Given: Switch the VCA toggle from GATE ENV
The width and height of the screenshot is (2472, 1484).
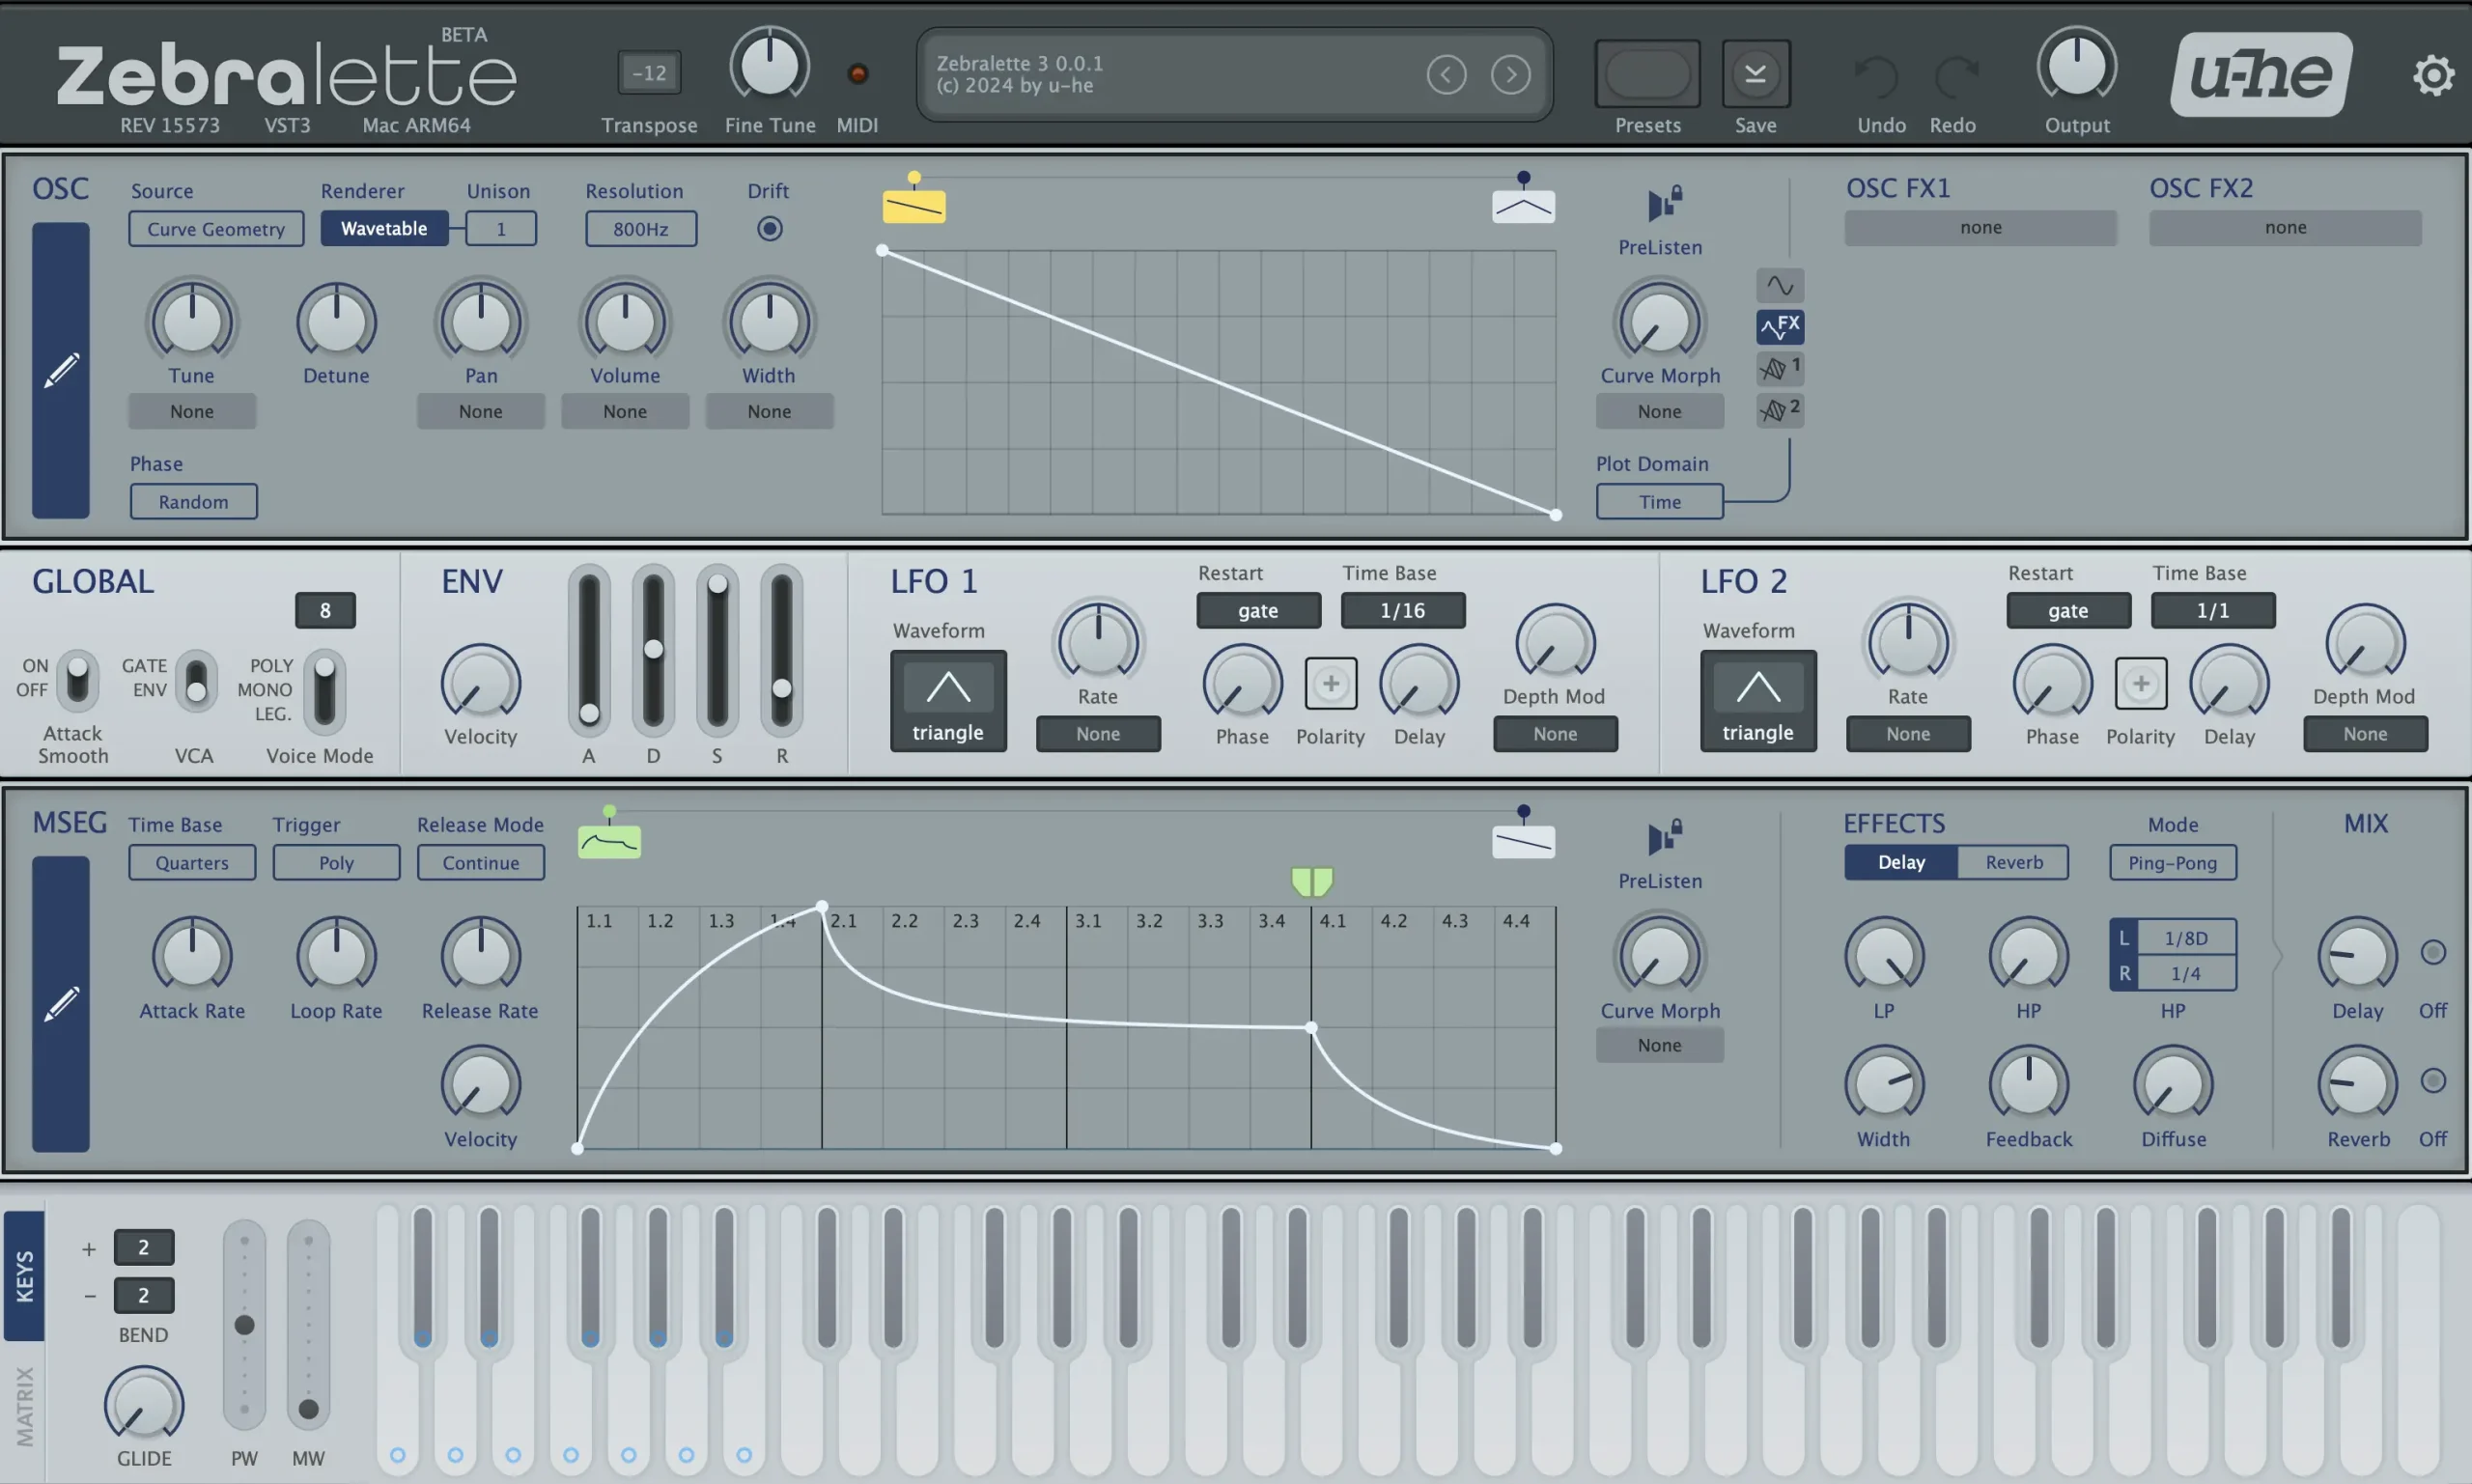Looking at the screenshot, I should coord(196,681).
